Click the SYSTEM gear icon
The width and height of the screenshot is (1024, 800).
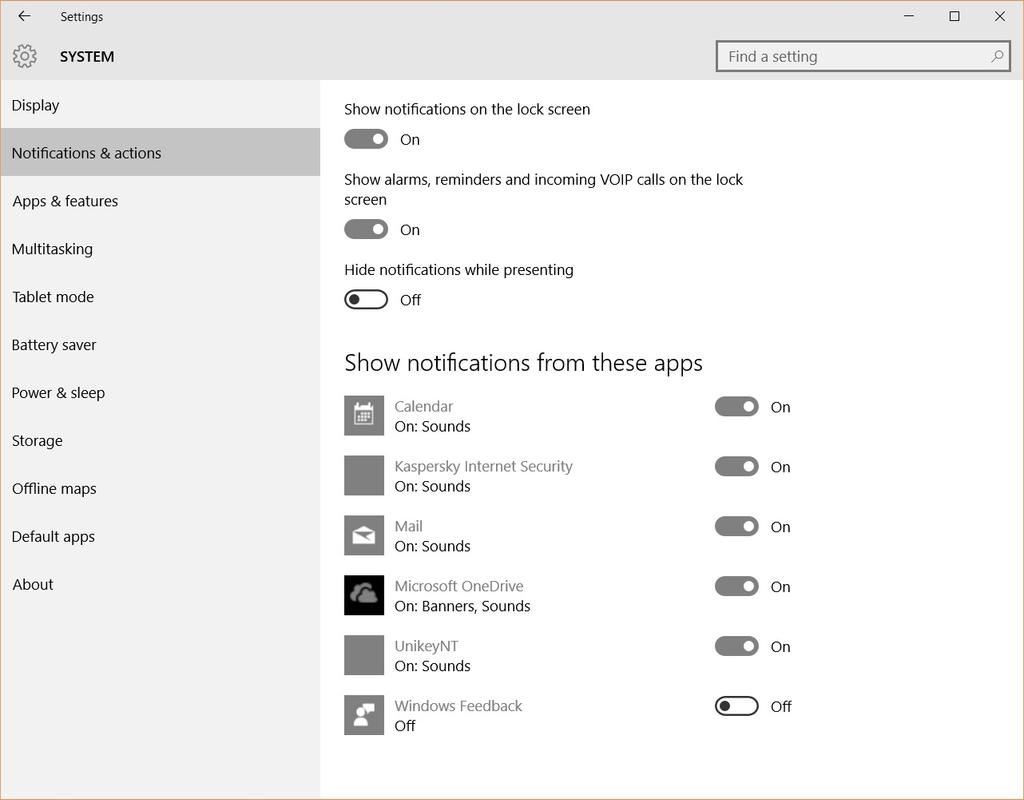[x=25, y=56]
